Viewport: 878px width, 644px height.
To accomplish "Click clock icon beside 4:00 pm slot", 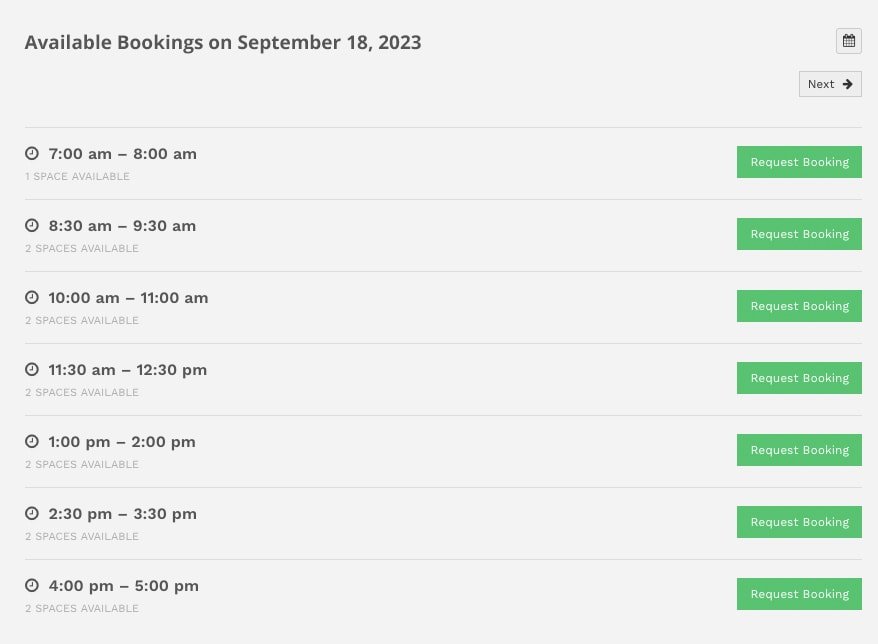I will pyautogui.click(x=32, y=585).
